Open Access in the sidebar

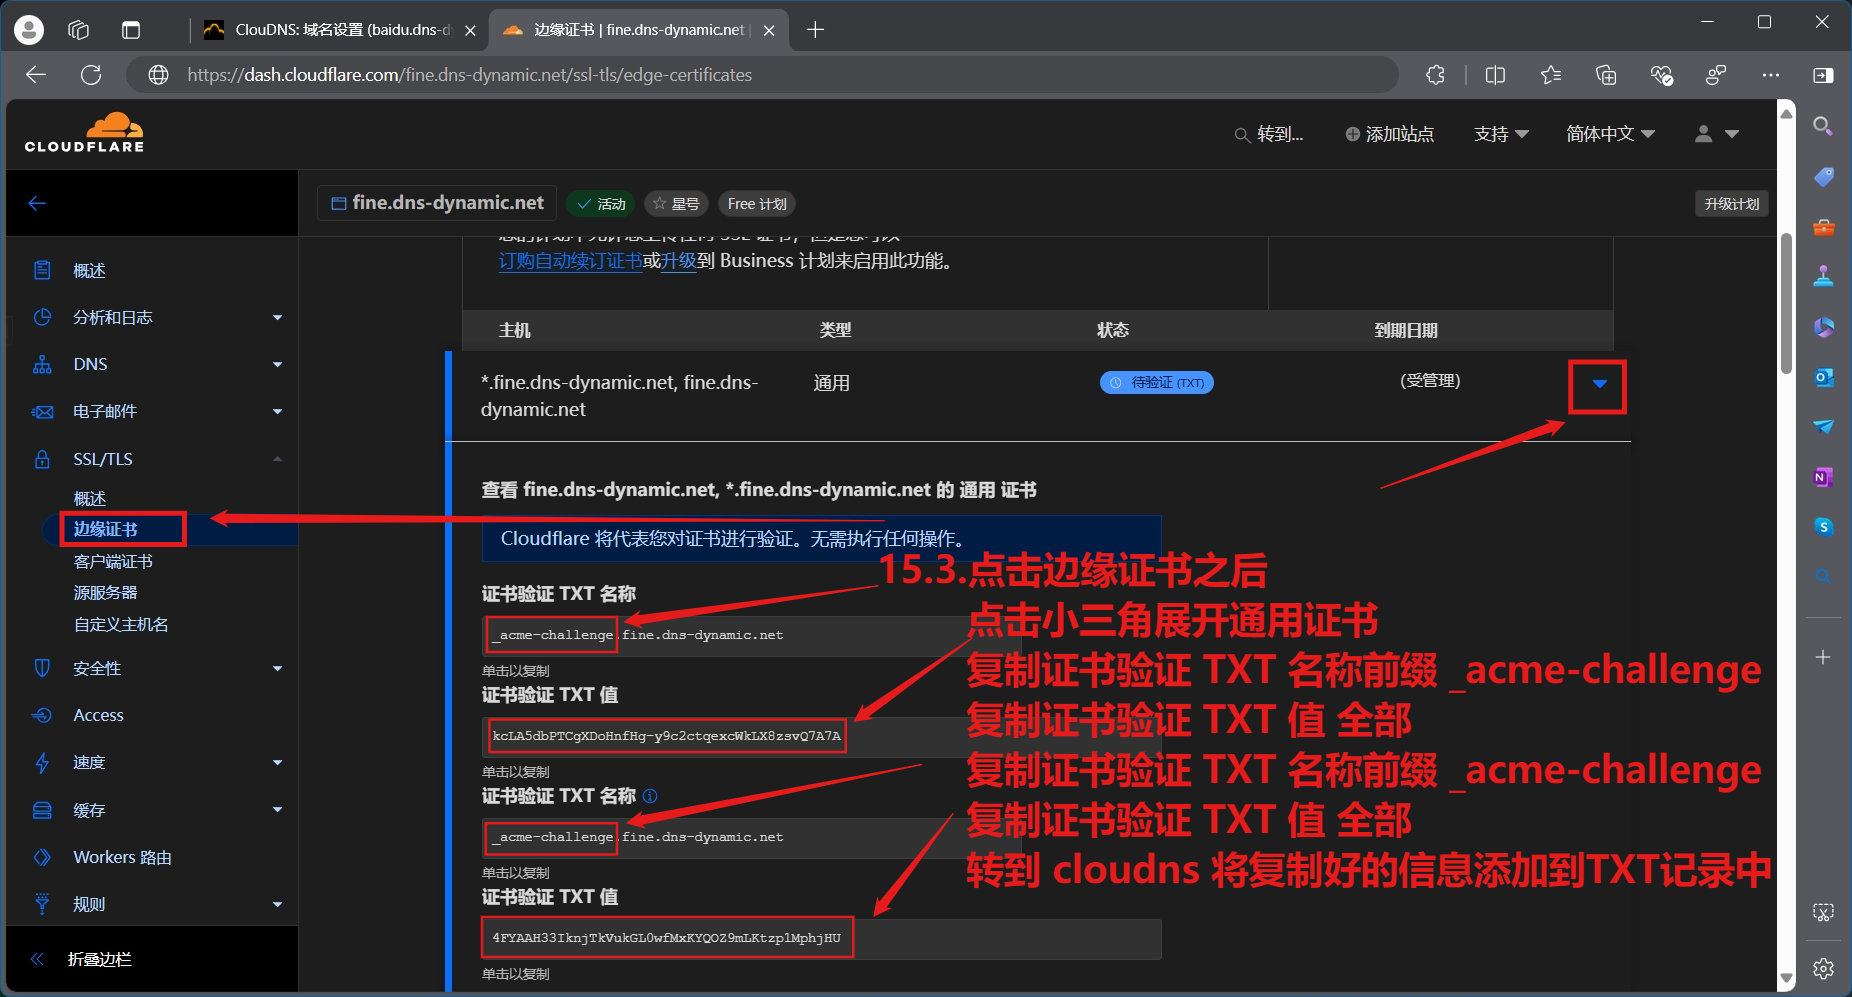(98, 715)
